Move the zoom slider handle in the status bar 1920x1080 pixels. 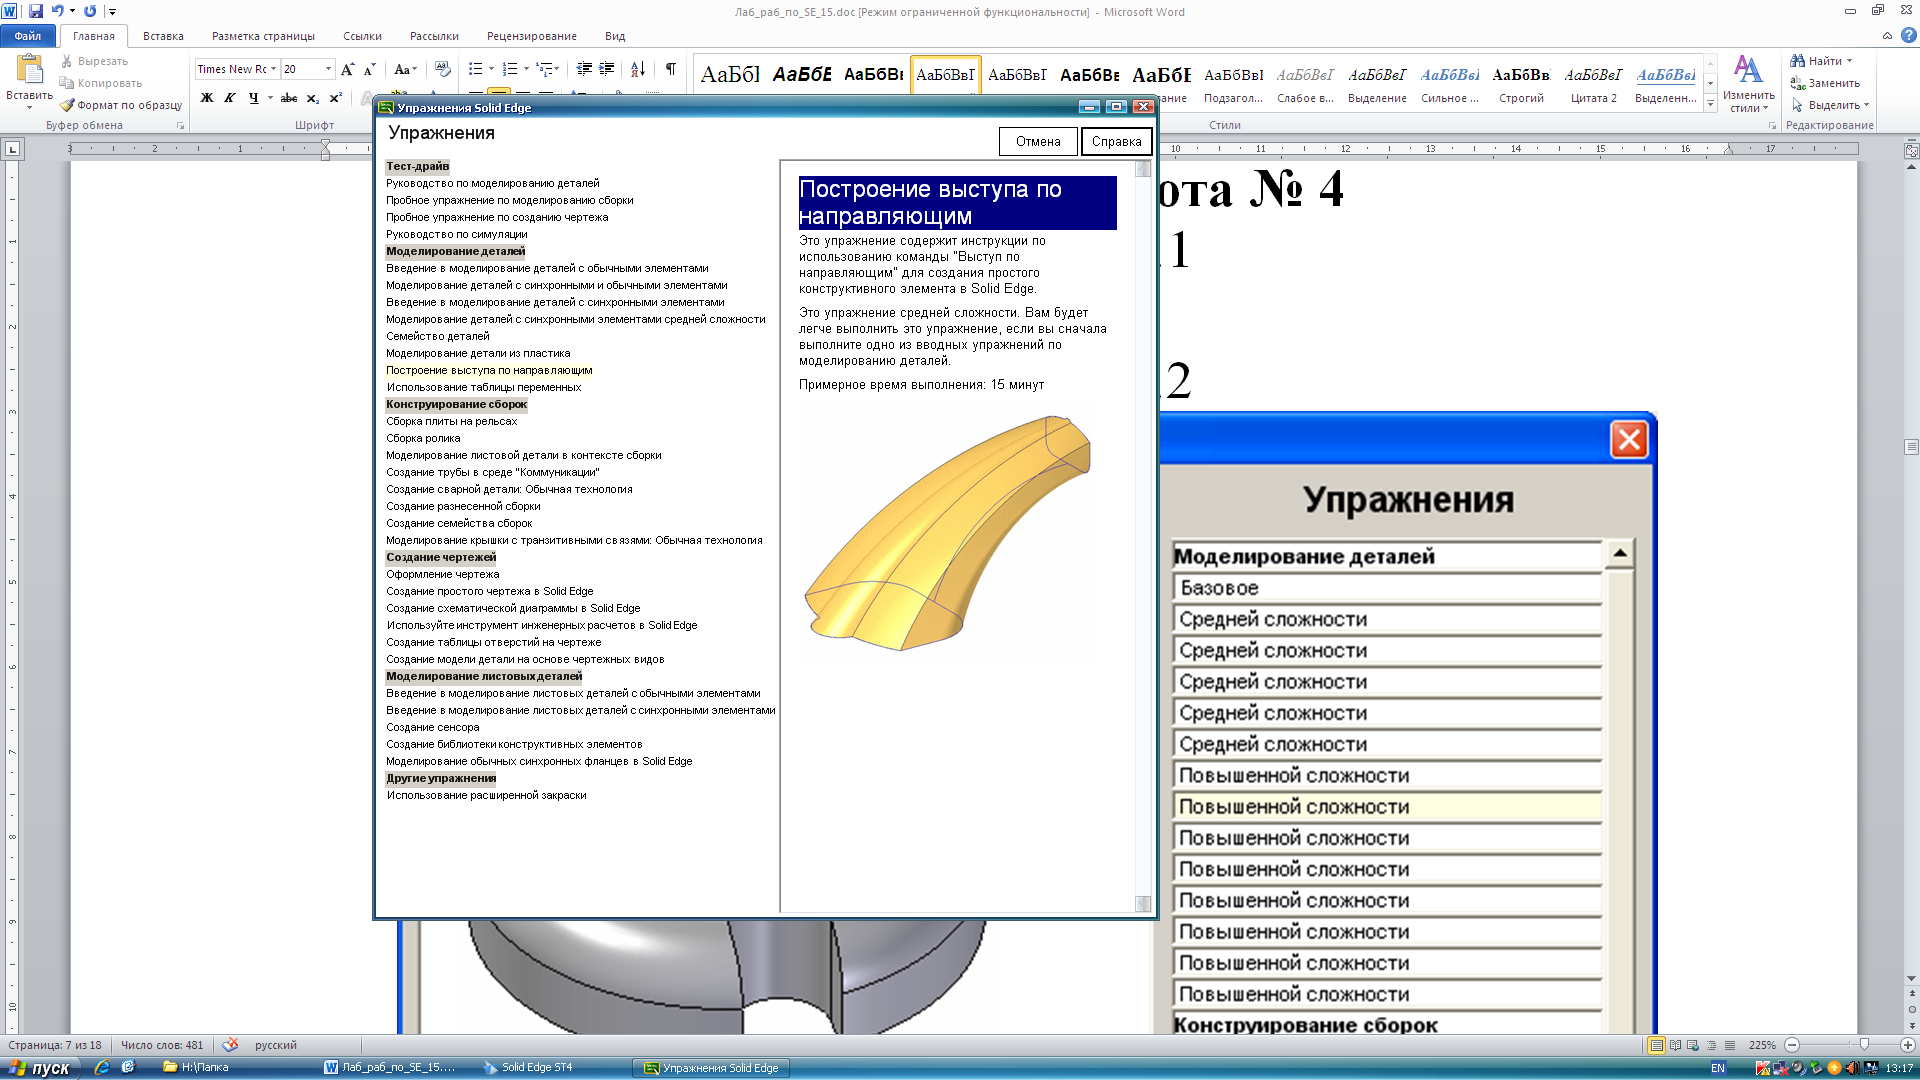[x=1864, y=1045]
